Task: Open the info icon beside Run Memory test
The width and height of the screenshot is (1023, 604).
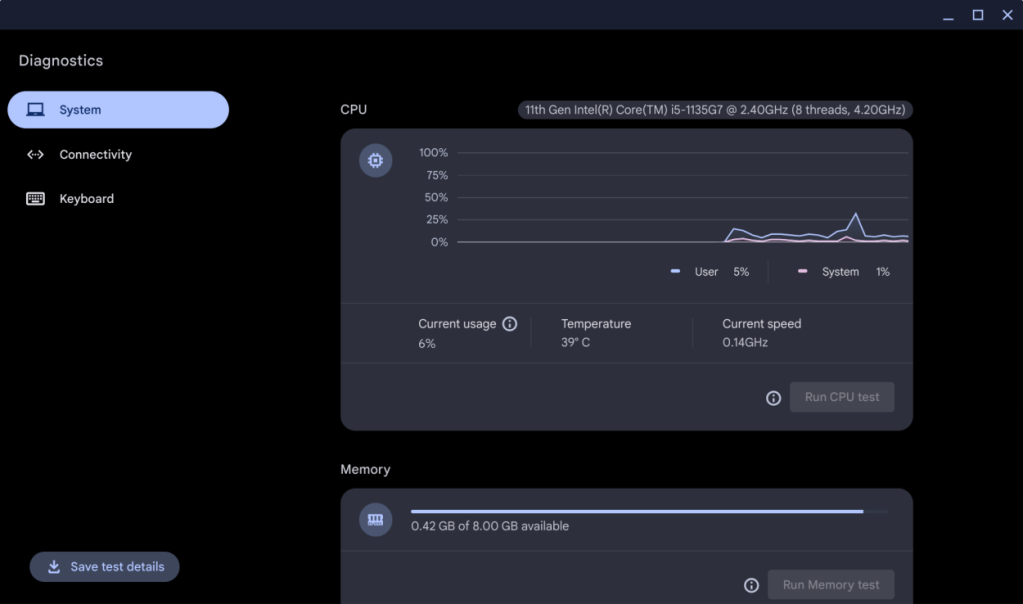Action: (x=752, y=586)
